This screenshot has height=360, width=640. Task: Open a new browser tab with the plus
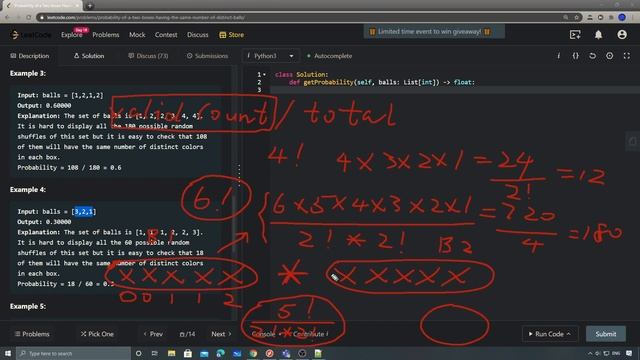click(90, 6)
